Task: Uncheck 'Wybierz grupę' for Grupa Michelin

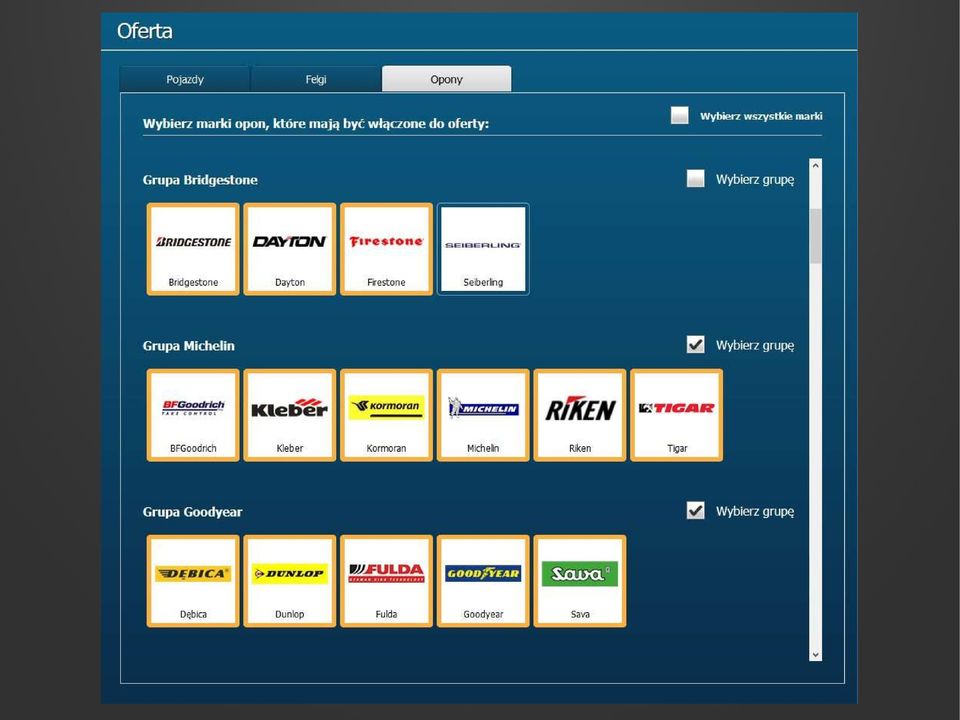Action: (x=696, y=345)
